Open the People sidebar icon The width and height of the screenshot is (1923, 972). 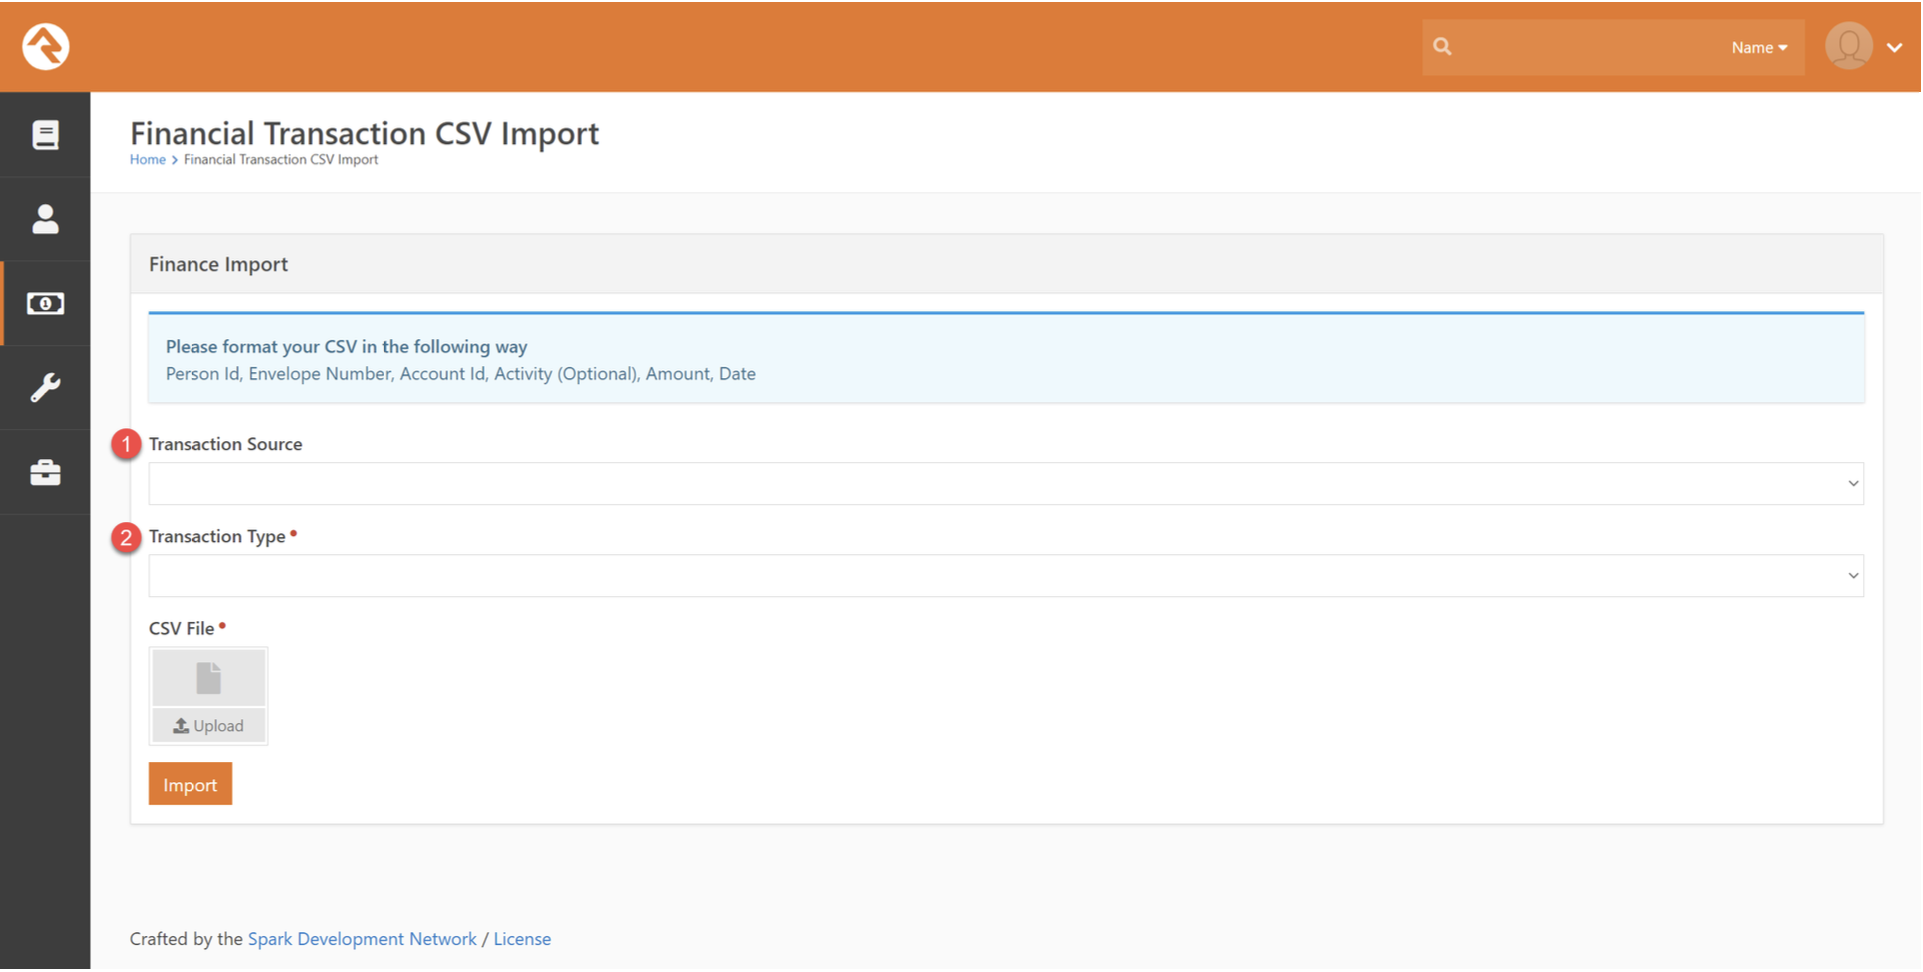tap(45, 219)
